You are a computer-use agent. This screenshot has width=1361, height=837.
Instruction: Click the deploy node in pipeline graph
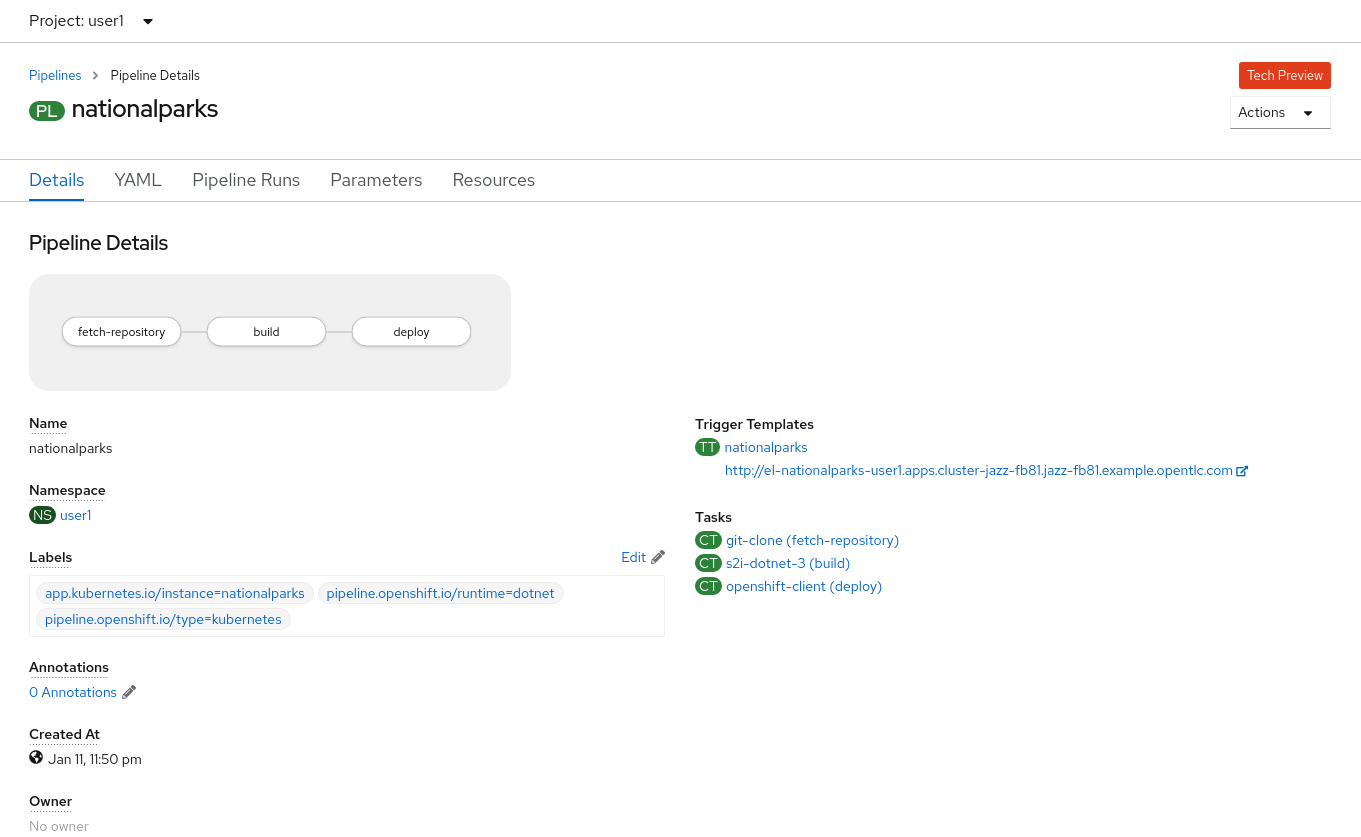coord(411,332)
